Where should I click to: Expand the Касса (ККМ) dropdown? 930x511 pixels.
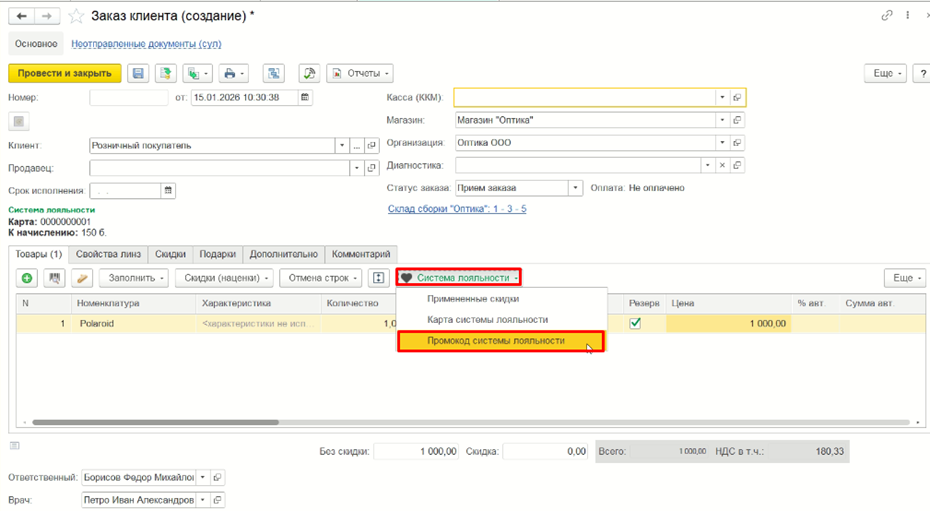click(722, 97)
